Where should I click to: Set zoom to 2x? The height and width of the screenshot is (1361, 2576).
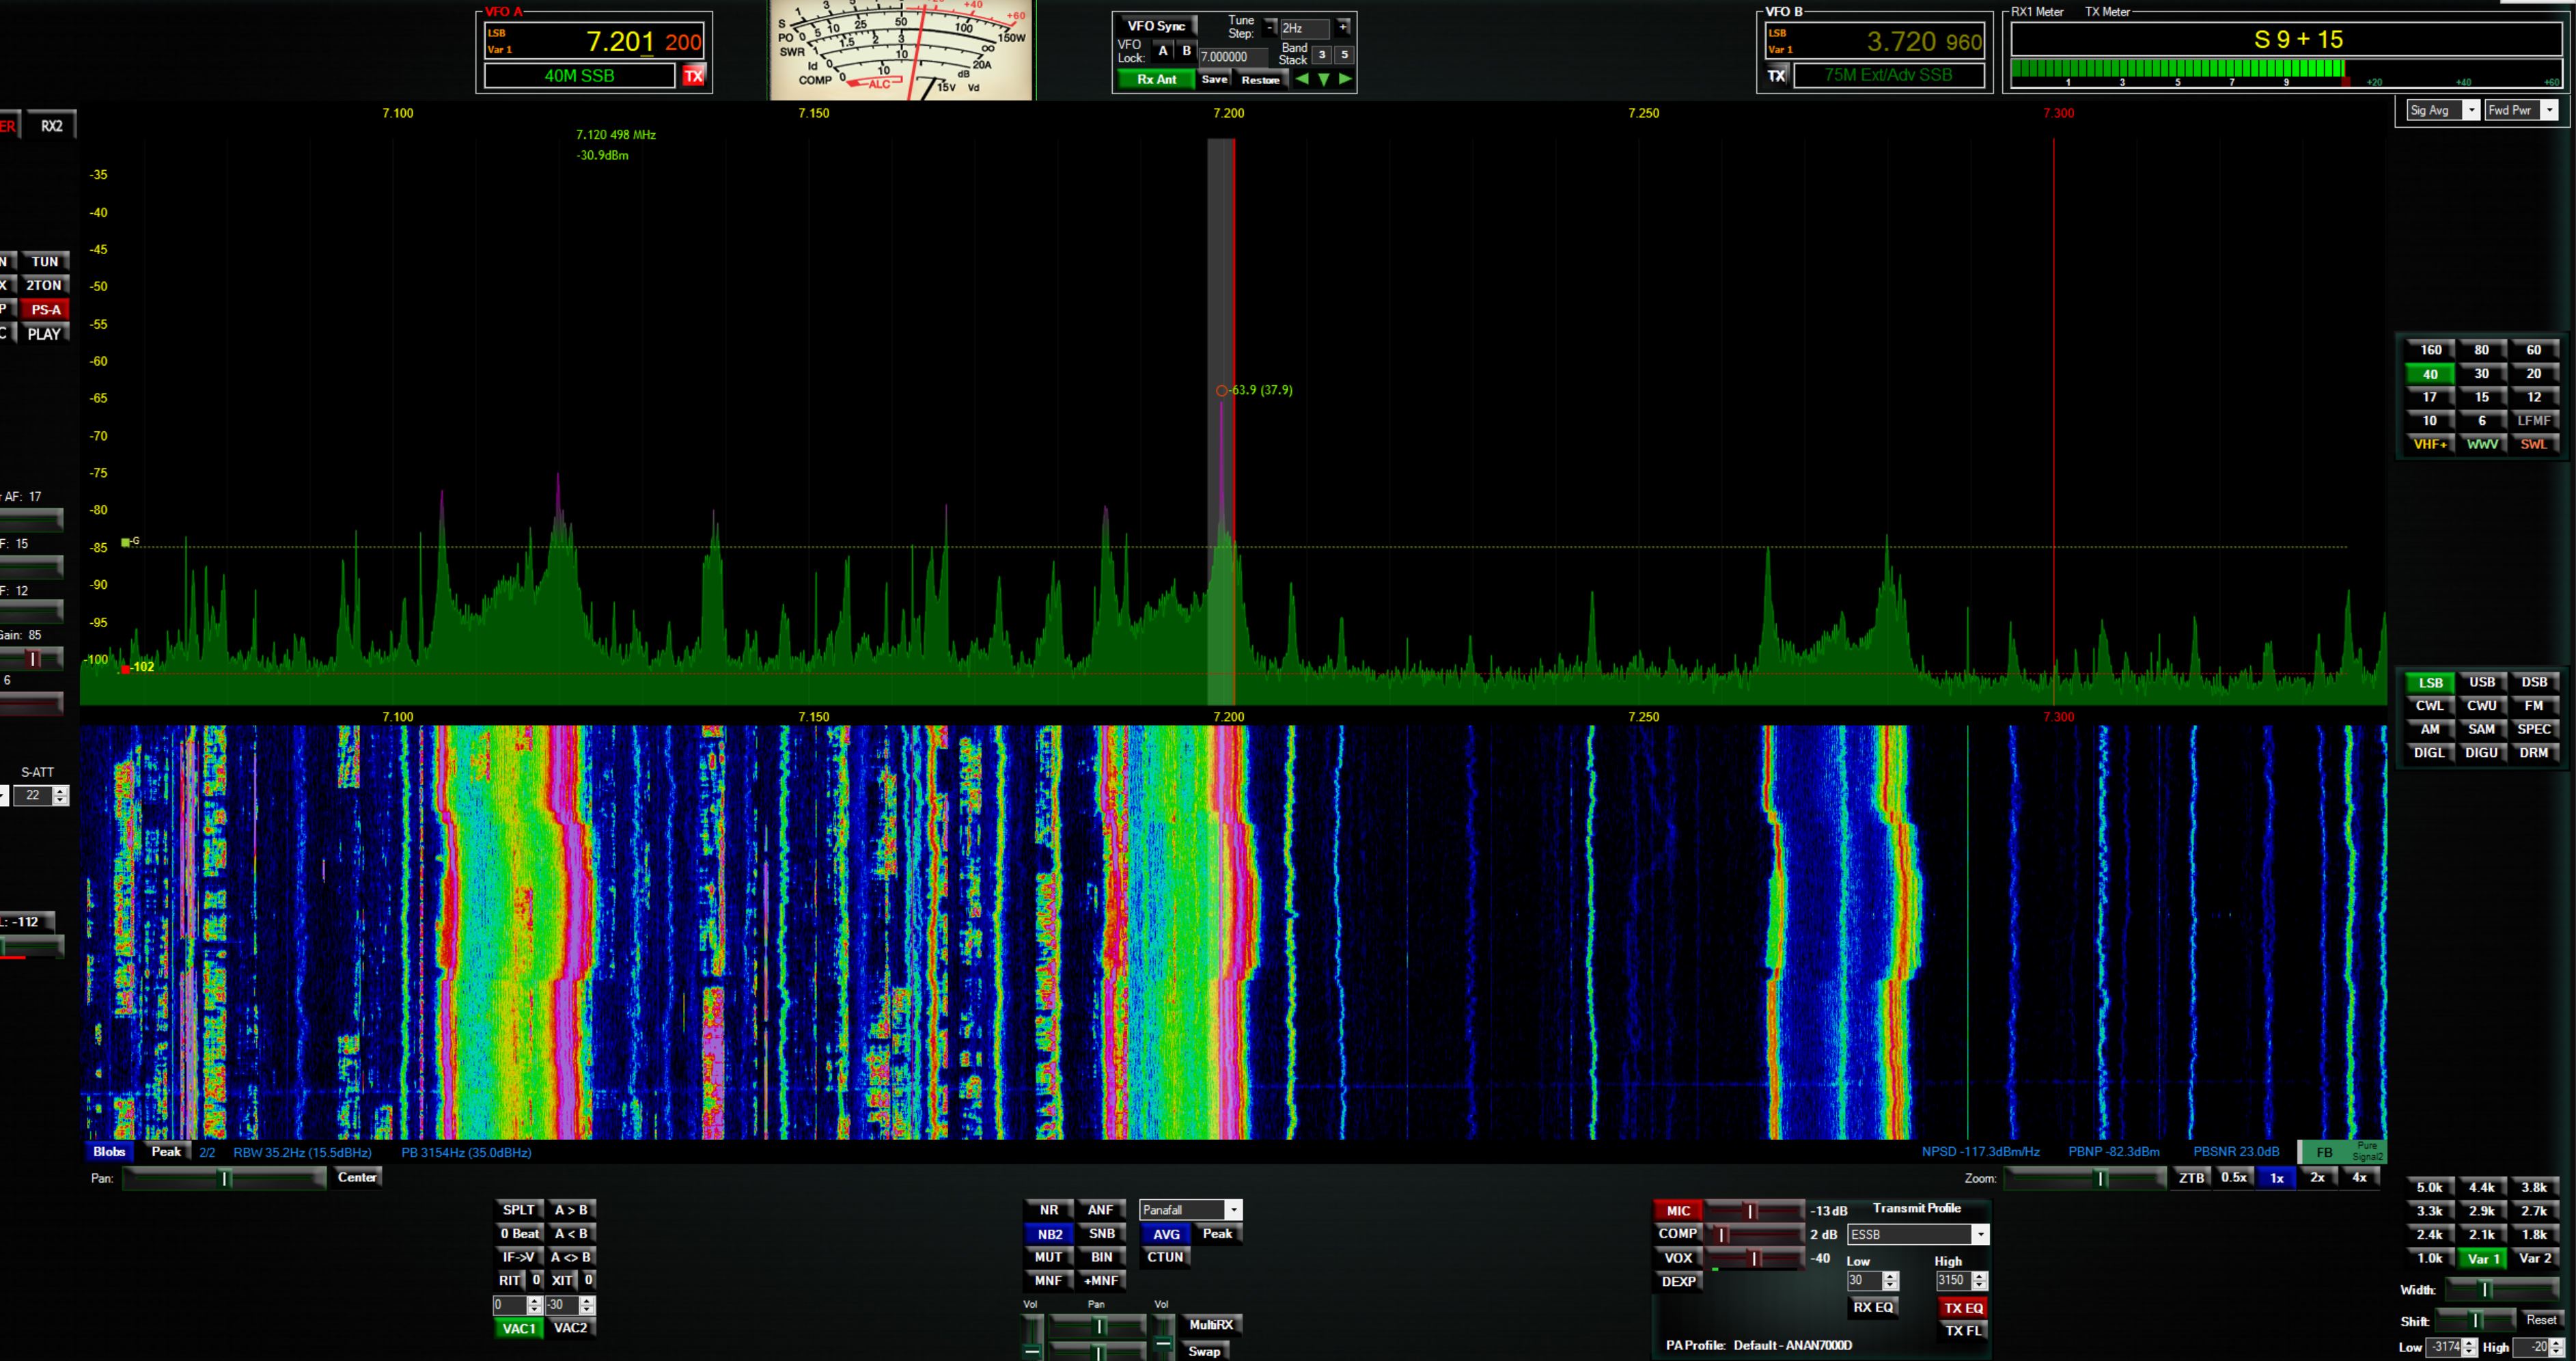click(2318, 1178)
